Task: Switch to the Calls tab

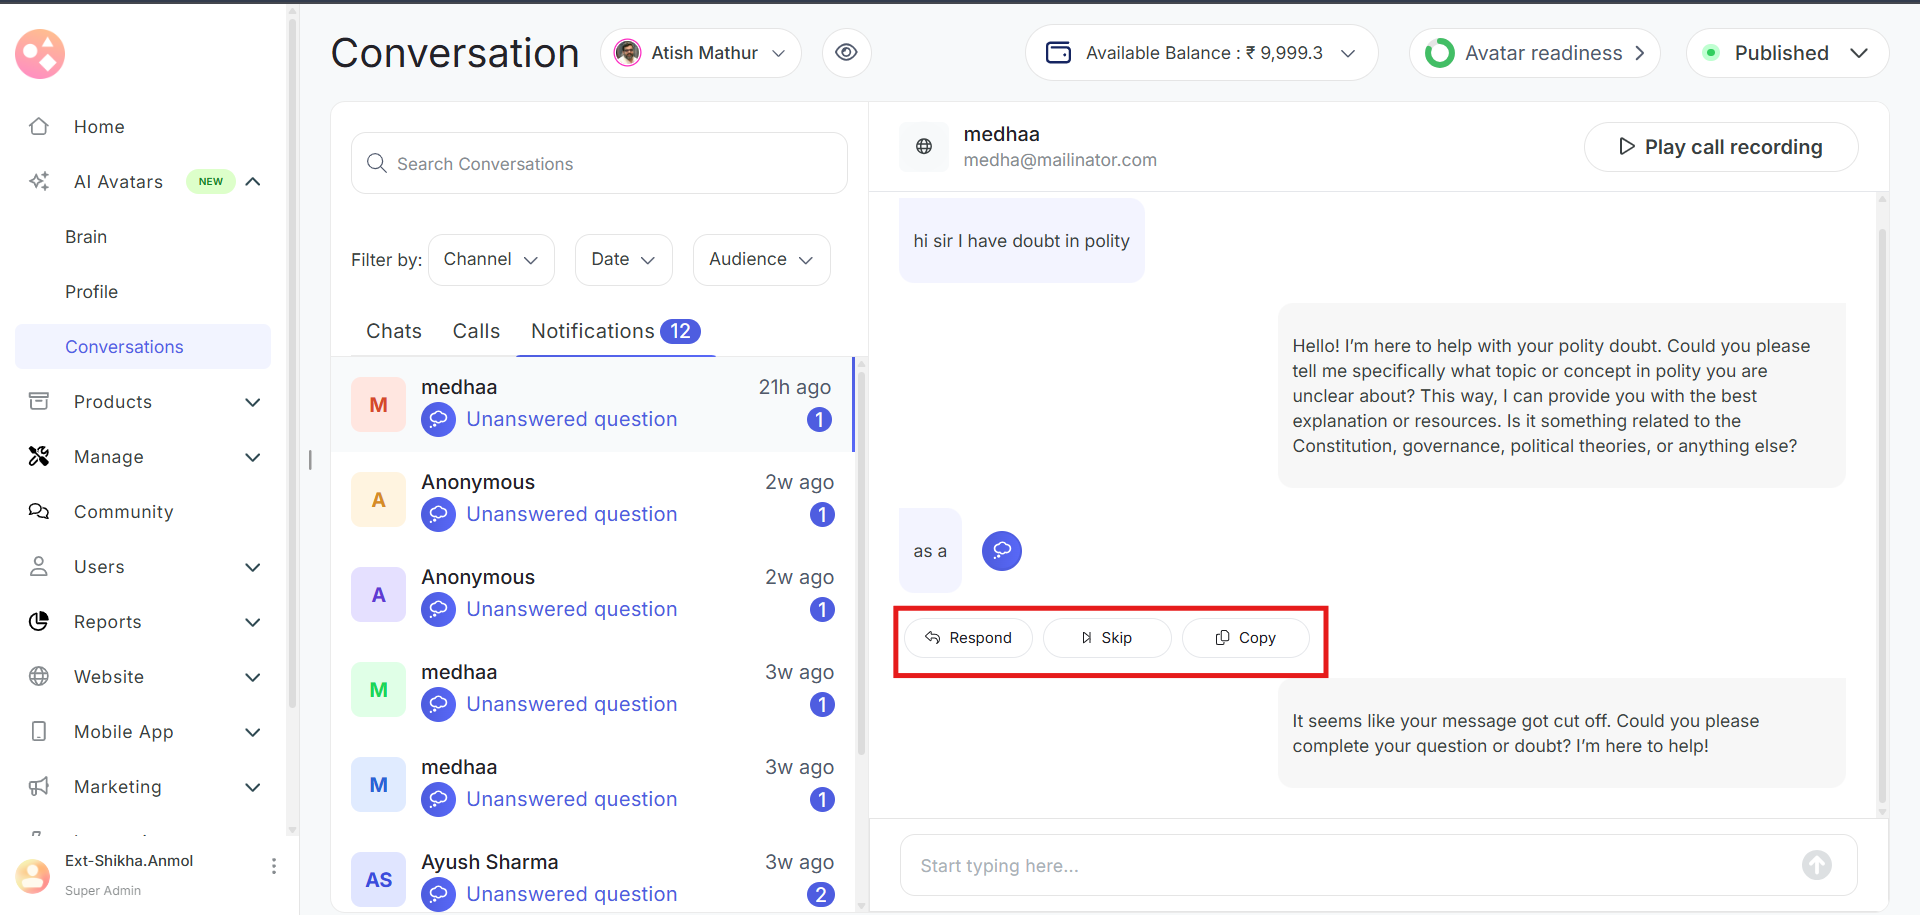Action: pyautogui.click(x=476, y=331)
